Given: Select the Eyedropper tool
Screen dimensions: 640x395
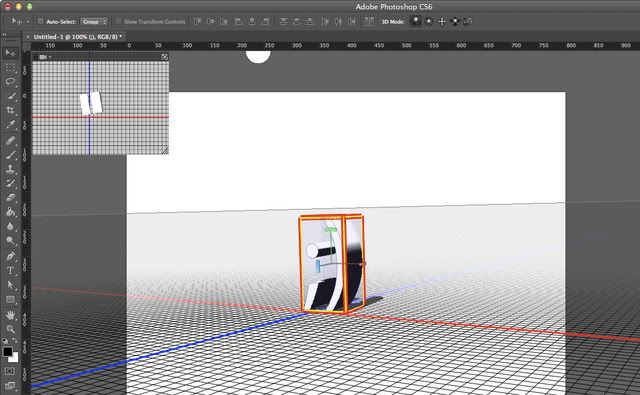Looking at the screenshot, I should (x=10, y=124).
